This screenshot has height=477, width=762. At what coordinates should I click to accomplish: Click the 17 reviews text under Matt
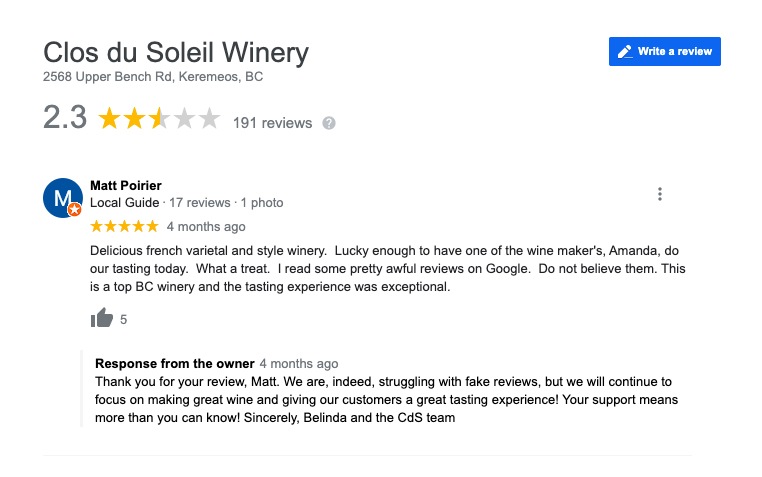pyautogui.click(x=200, y=203)
